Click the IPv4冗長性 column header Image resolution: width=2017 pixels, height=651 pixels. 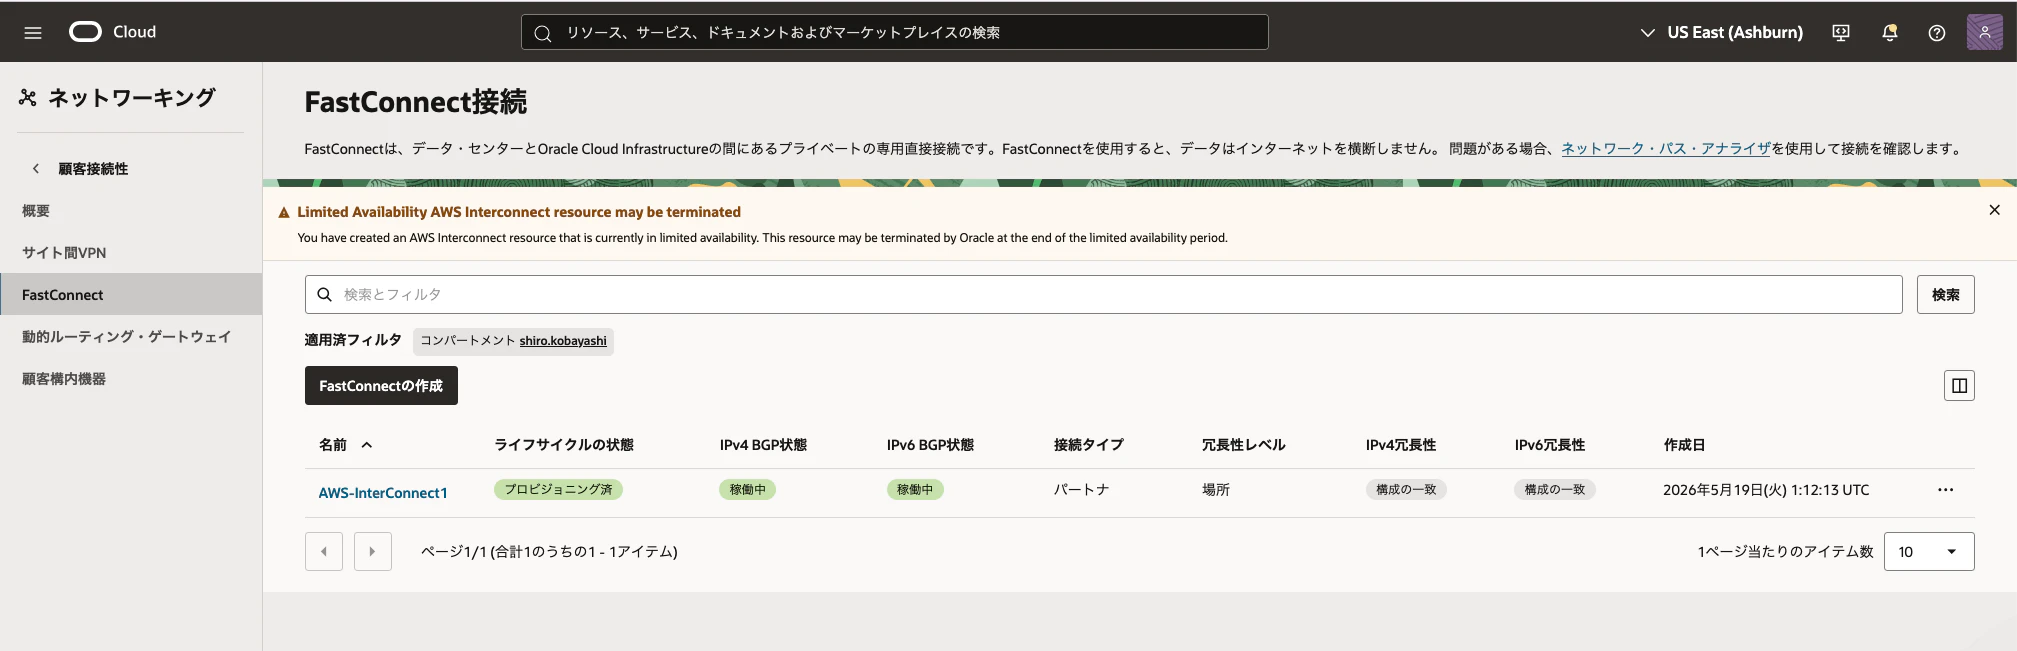[1401, 445]
